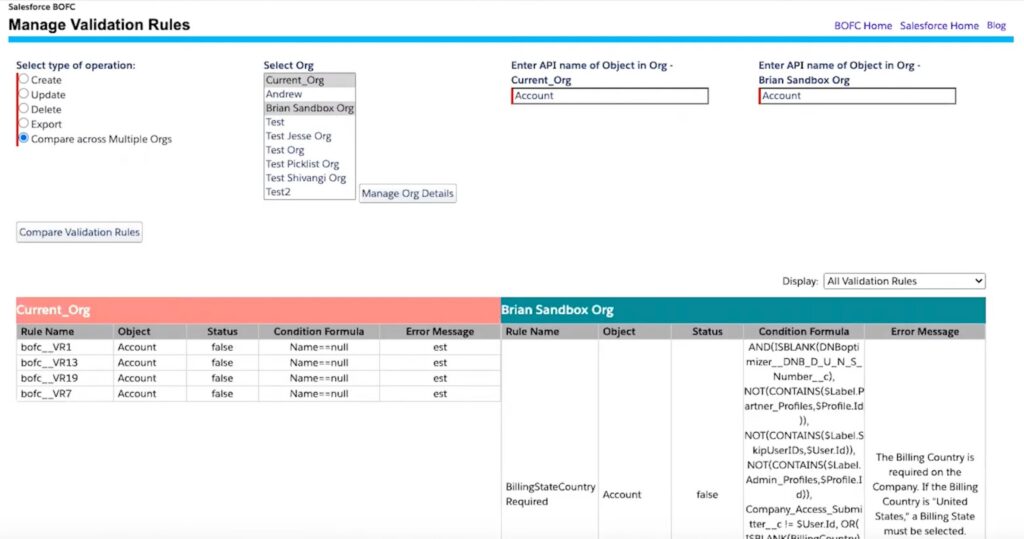
Task: Pick Test in the Select Org list
Action: (310, 122)
